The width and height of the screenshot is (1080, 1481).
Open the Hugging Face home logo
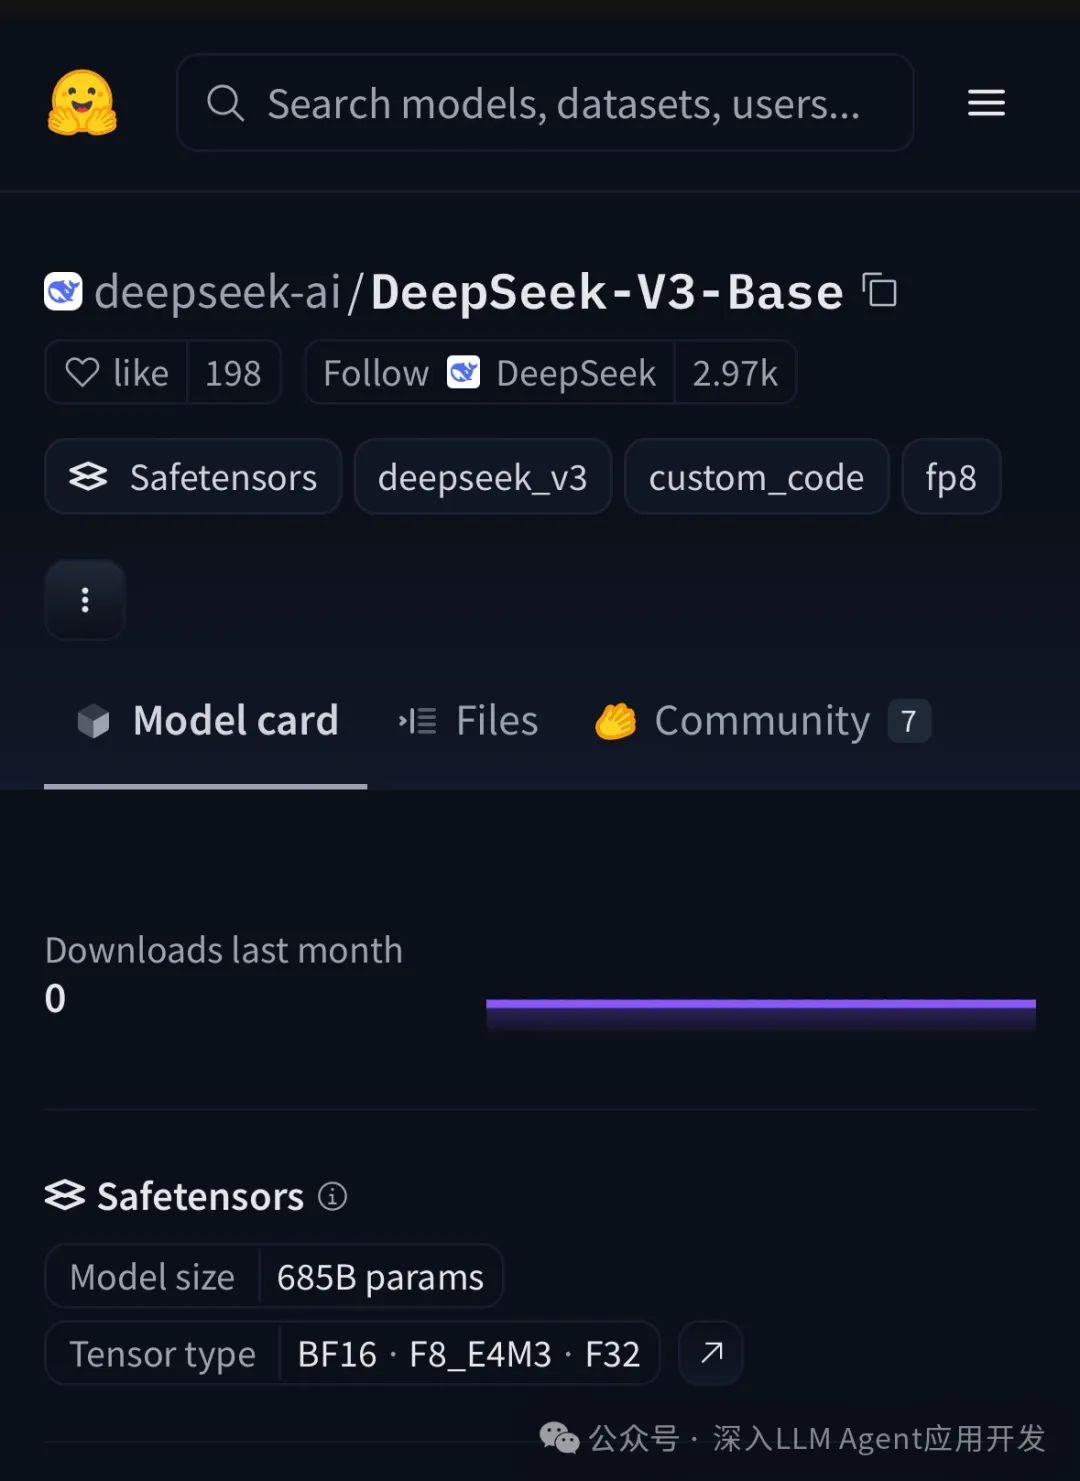82,102
